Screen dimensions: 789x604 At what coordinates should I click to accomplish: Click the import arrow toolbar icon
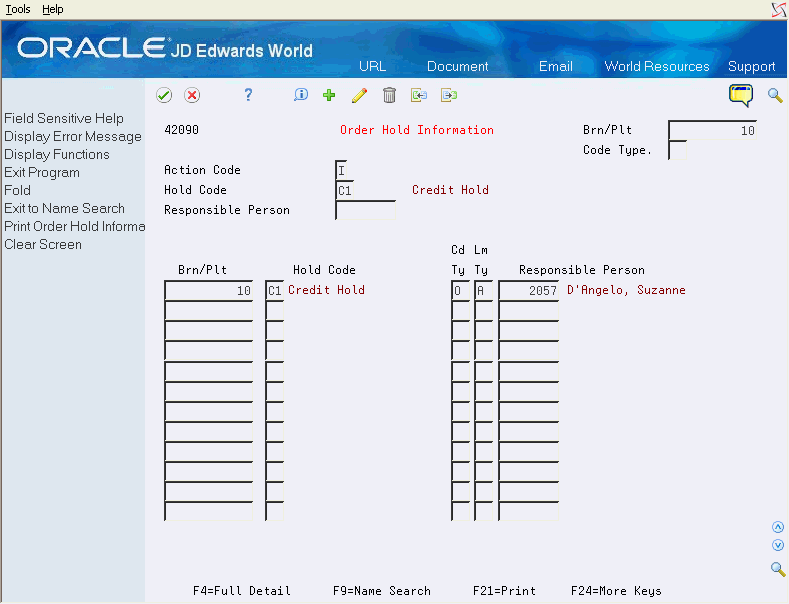point(419,95)
